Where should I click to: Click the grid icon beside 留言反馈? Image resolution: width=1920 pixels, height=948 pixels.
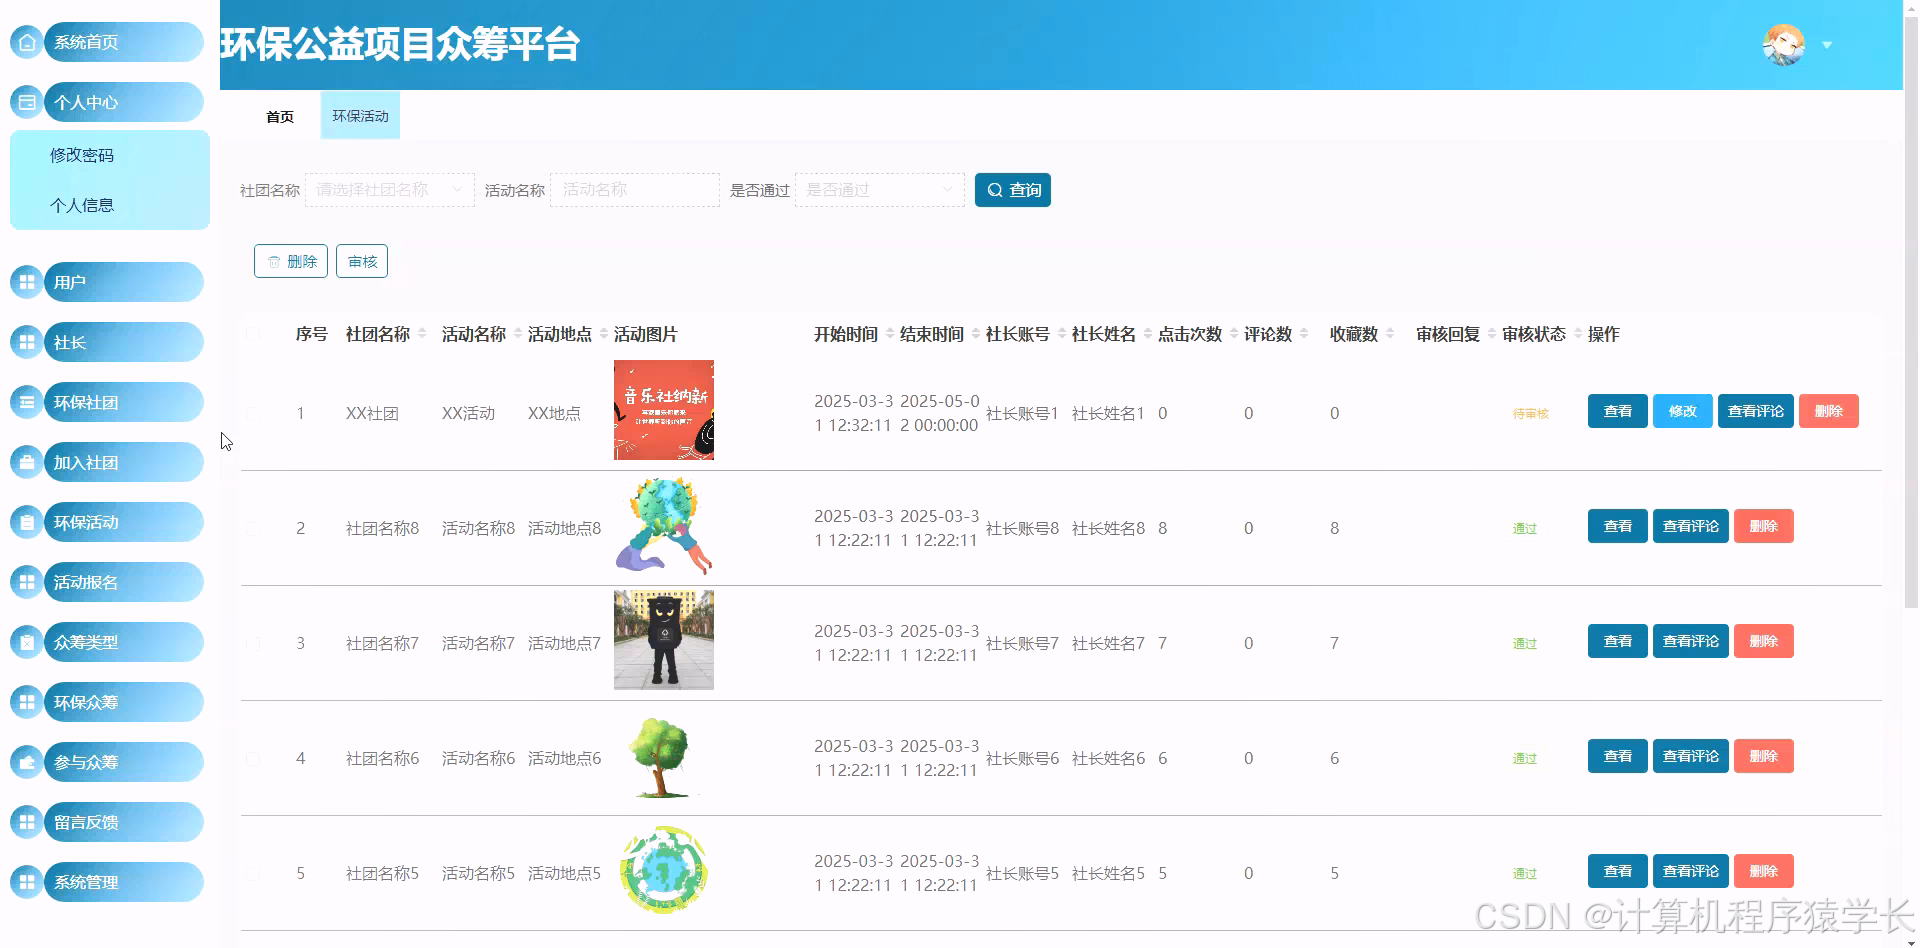[x=27, y=822]
